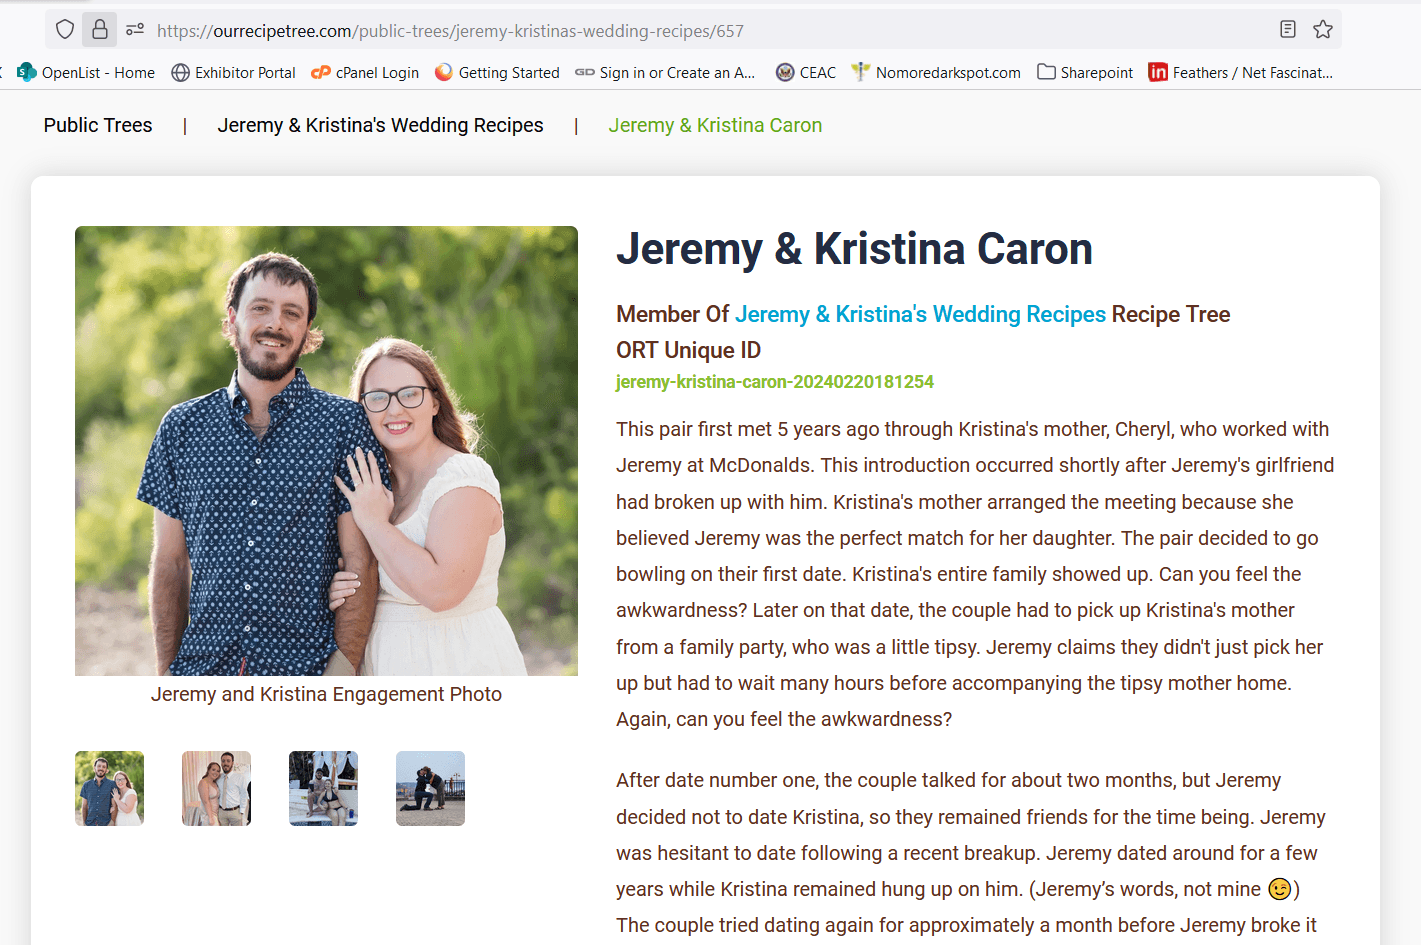
Task: Go to Public Trees breadcrumb
Action: point(98,125)
